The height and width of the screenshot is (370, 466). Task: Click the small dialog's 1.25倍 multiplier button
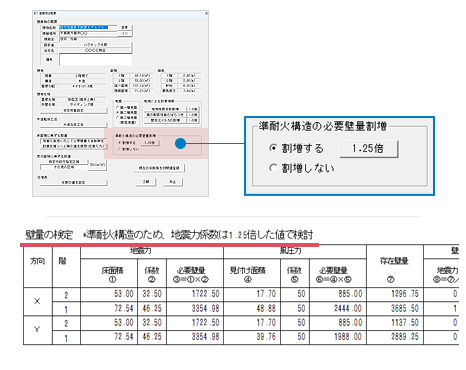(x=150, y=143)
